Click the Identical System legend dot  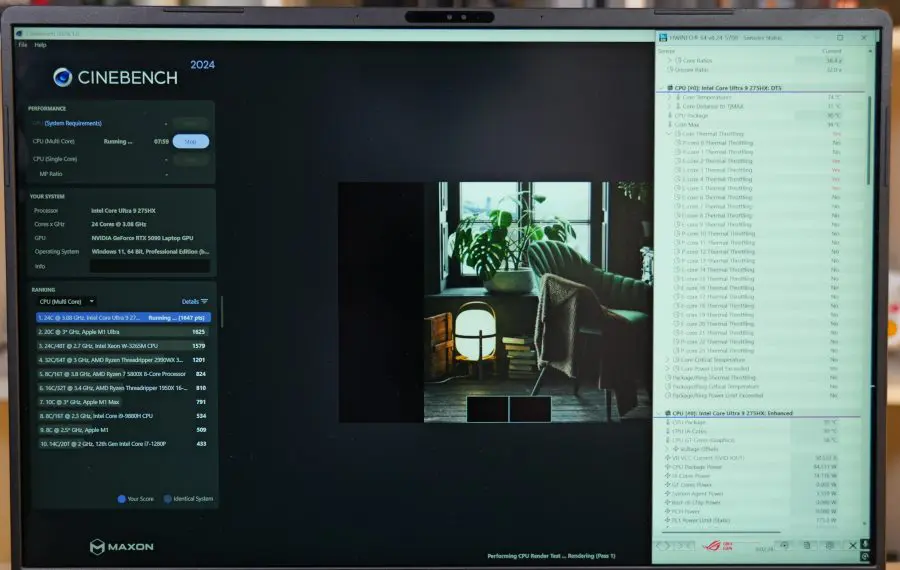coord(168,499)
